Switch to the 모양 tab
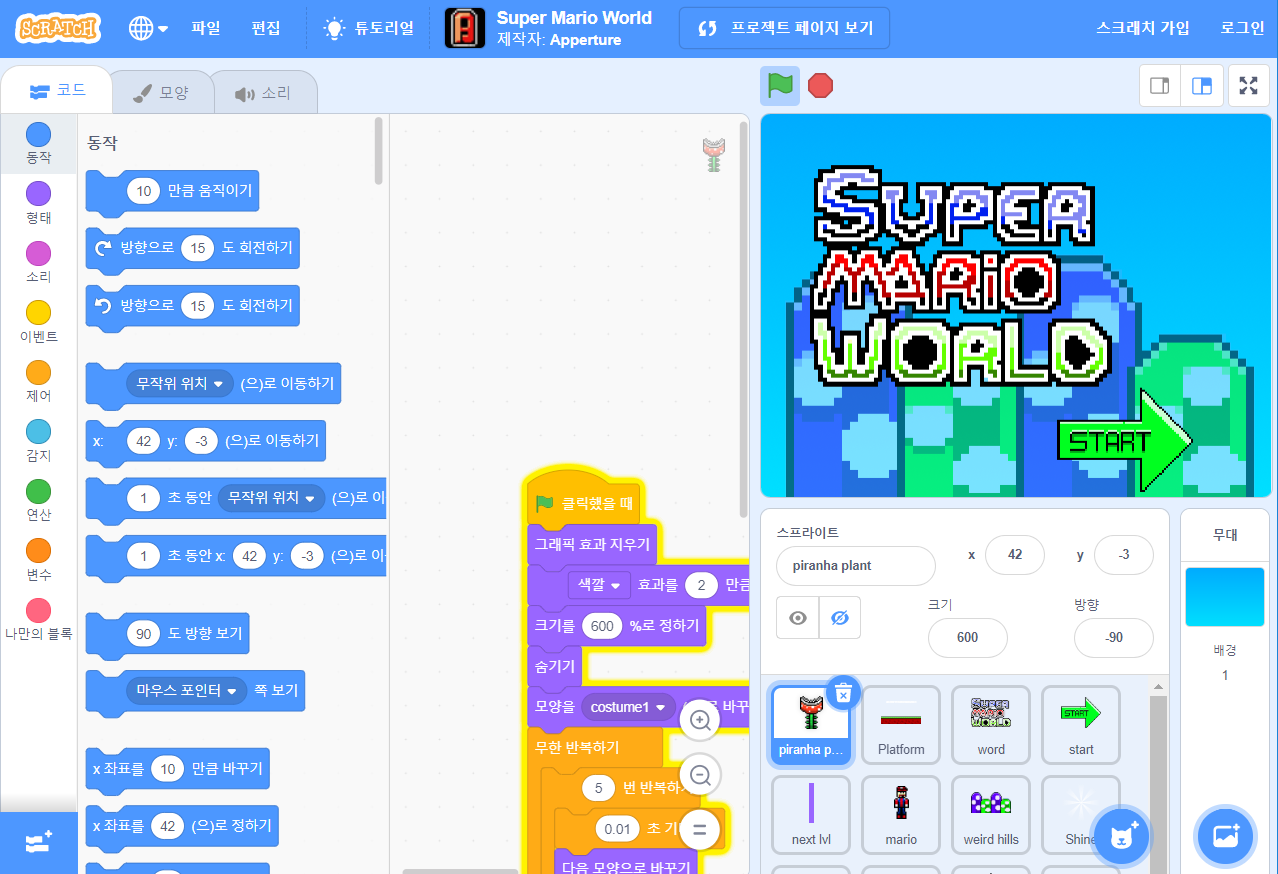1278x874 pixels. (160, 92)
